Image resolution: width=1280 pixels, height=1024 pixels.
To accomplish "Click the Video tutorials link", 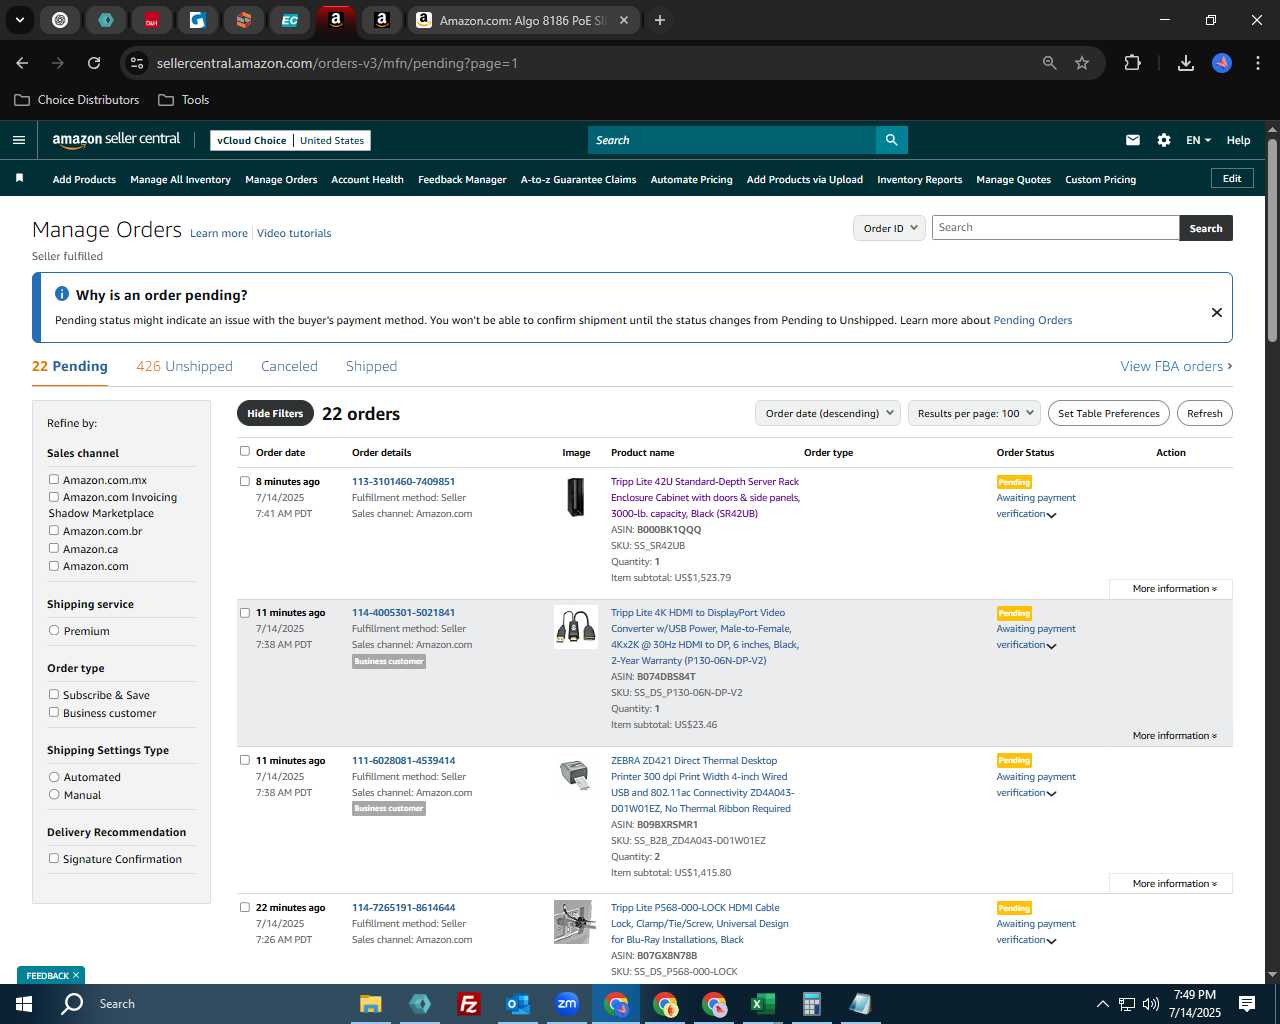I will pos(294,233).
